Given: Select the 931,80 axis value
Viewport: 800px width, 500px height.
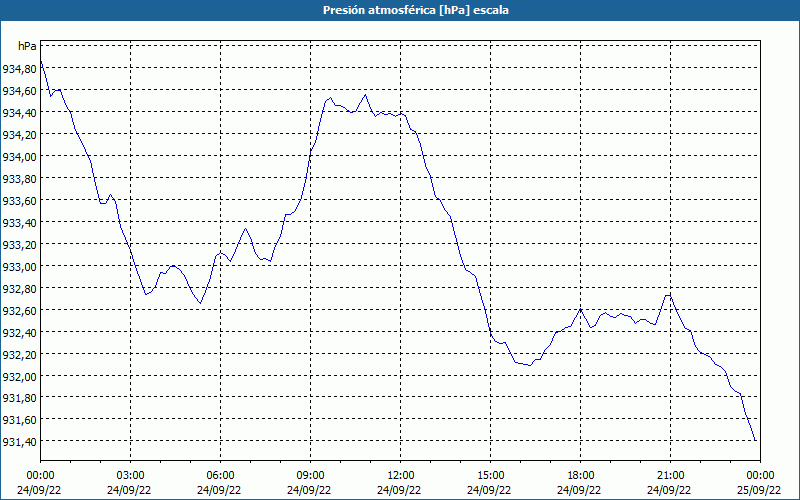Looking at the screenshot, I should [19, 397].
